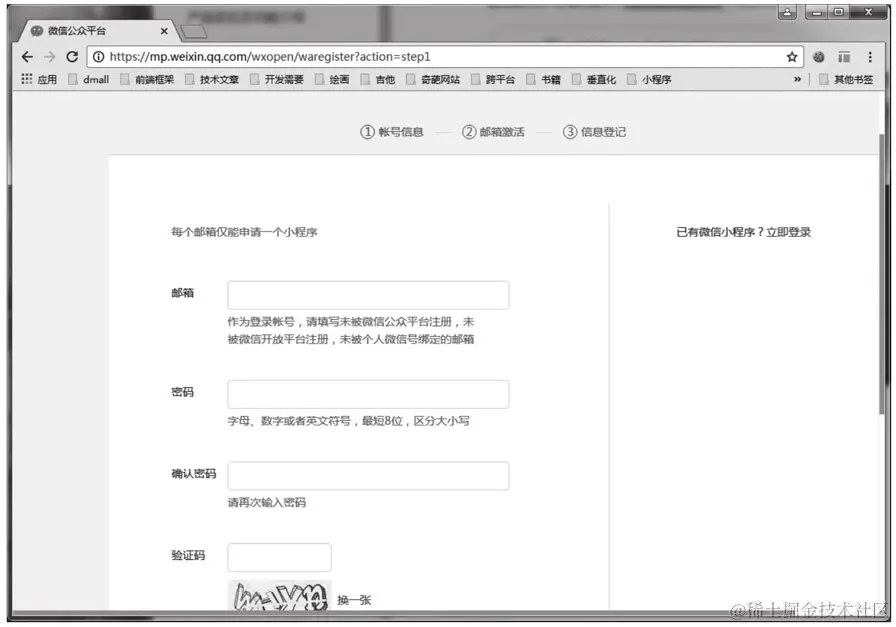Click the apps grid icon on bookmarks bar
The image size is (896, 627).
[x=27, y=79]
